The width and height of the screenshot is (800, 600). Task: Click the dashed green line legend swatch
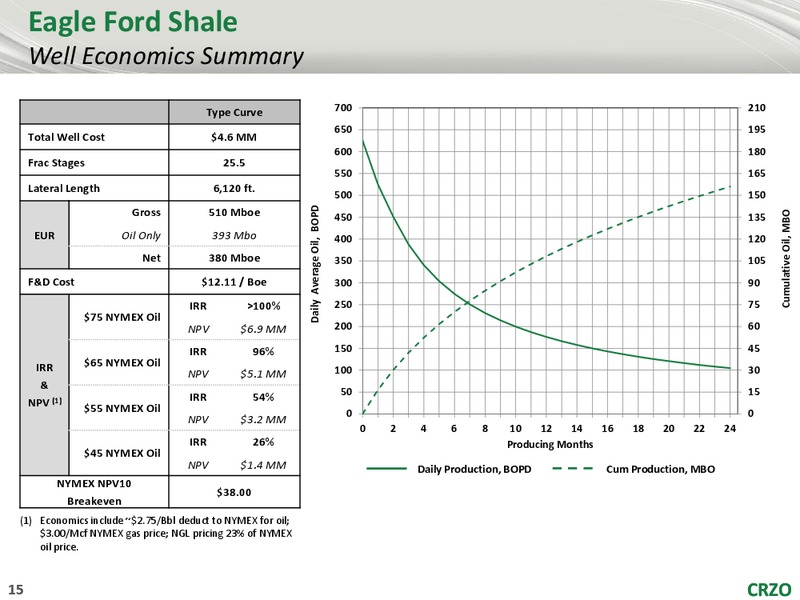[x=572, y=469]
